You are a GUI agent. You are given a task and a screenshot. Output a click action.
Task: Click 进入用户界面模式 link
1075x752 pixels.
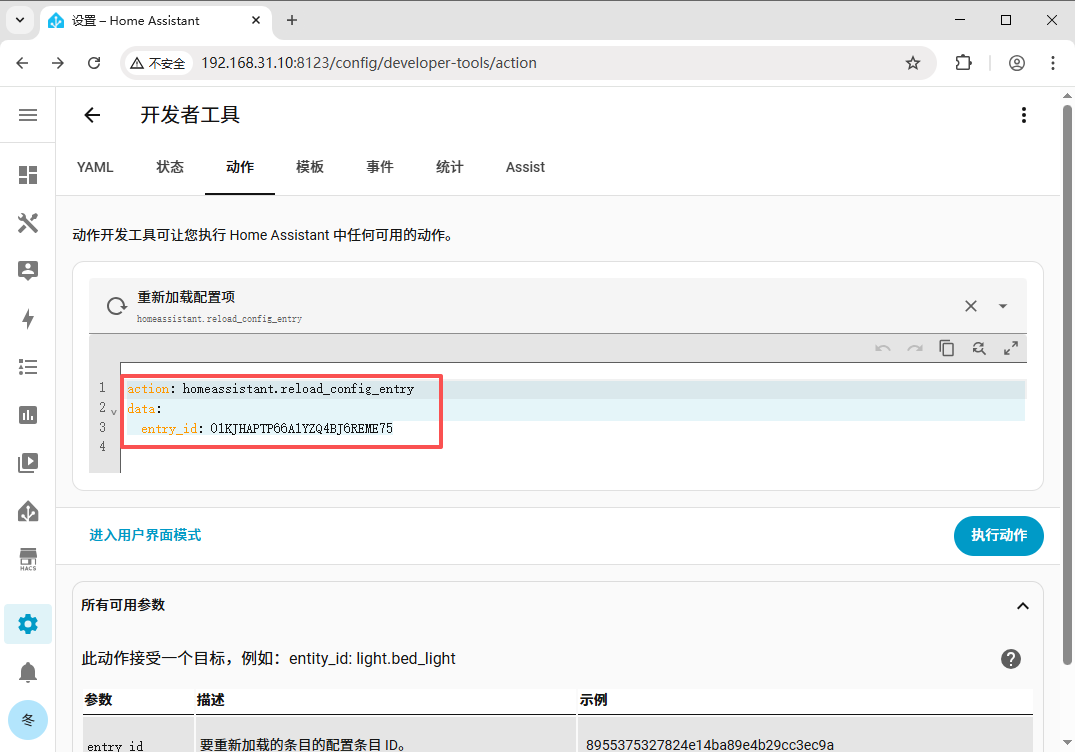coord(145,535)
